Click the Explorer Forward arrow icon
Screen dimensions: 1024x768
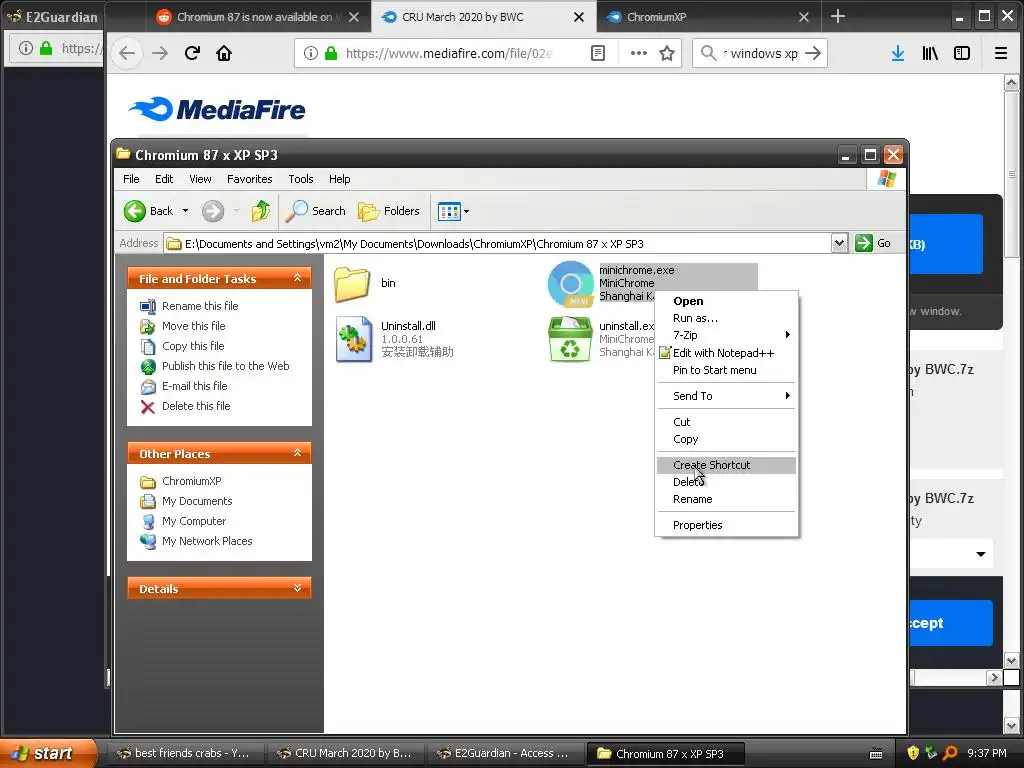tap(212, 211)
